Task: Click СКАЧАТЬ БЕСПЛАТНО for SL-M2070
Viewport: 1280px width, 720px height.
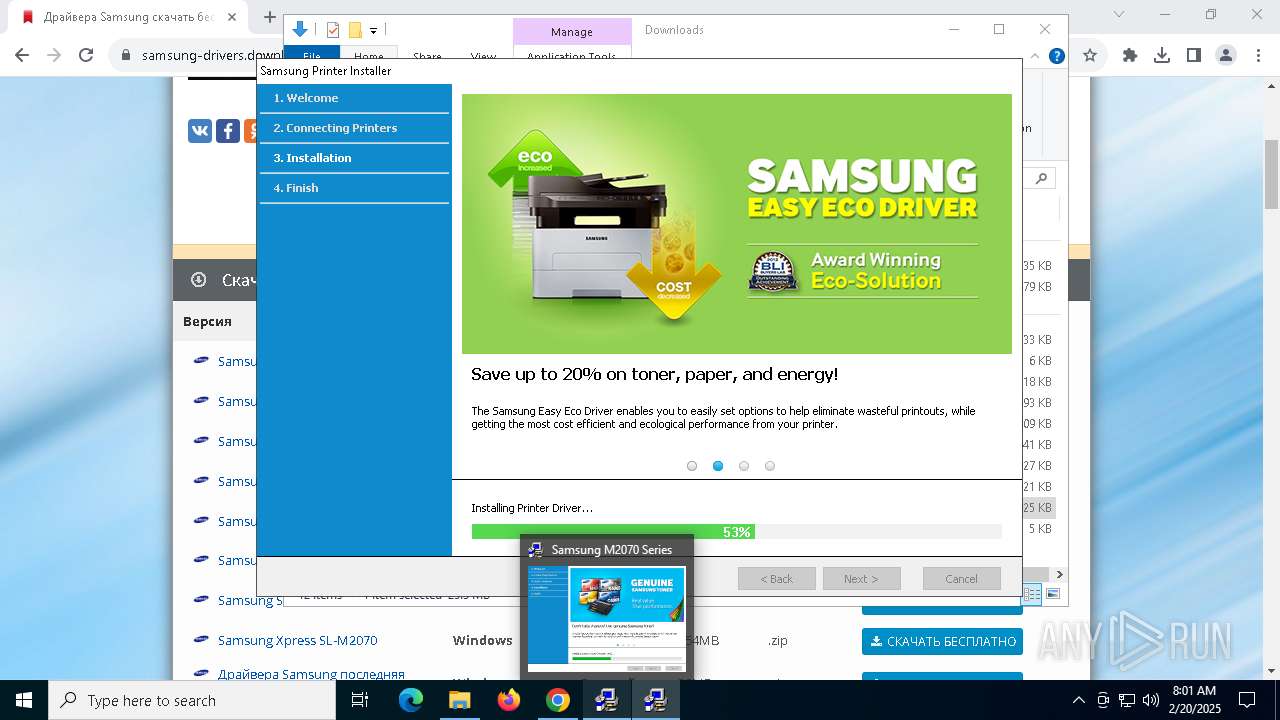Action: pyautogui.click(x=942, y=641)
